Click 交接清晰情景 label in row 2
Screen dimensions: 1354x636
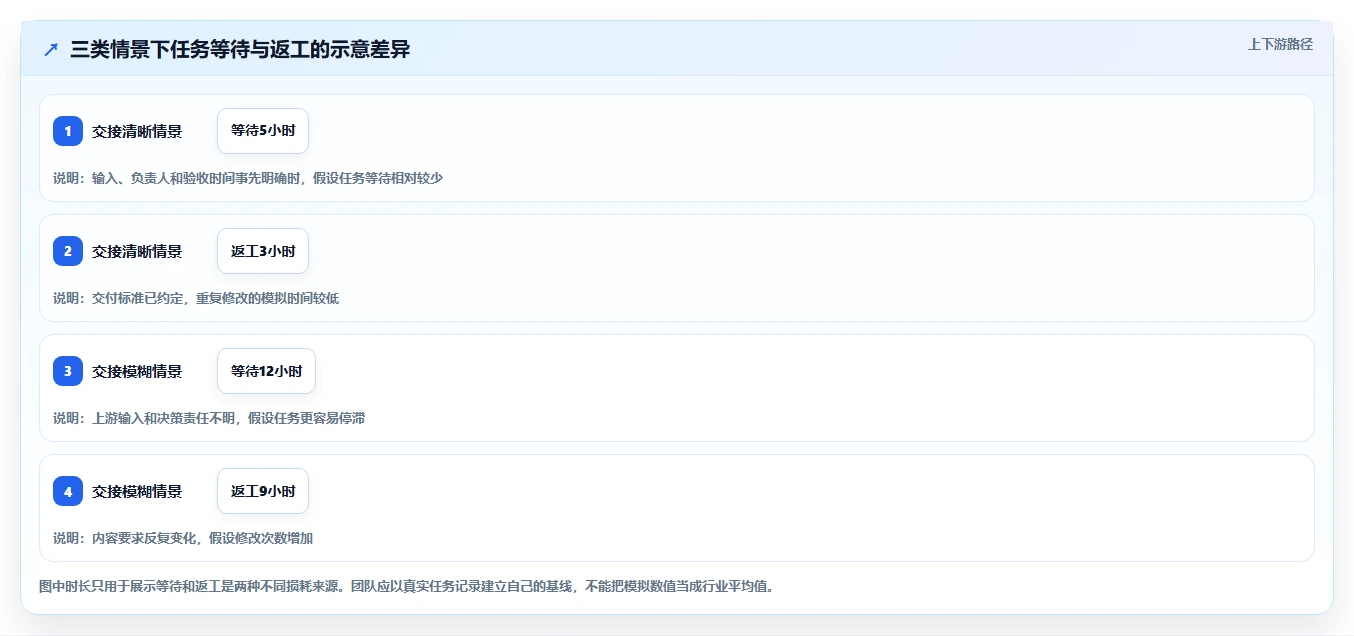(x=137, y=251)
